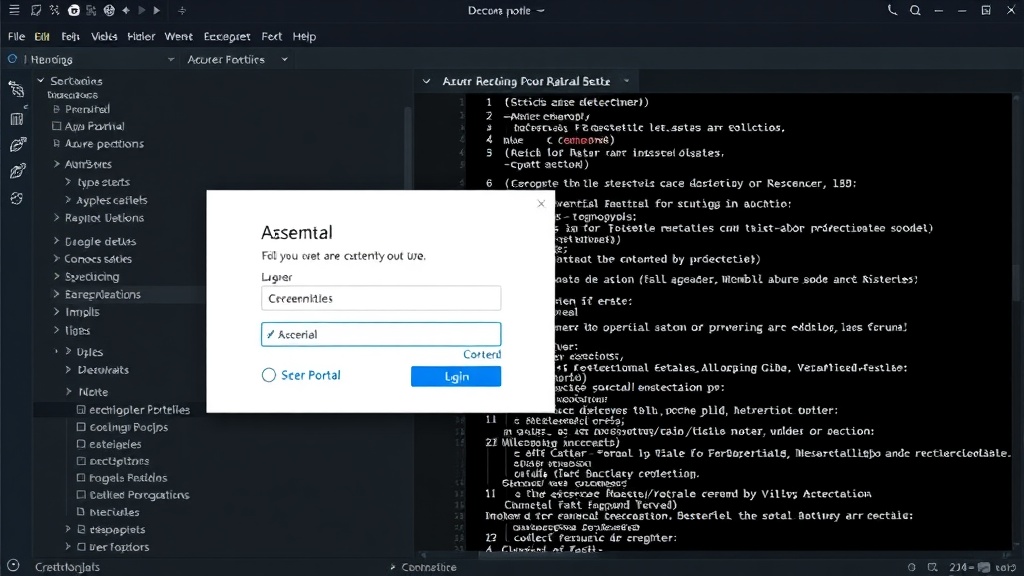Click the fourth activity bar pencil icon
1024x576 pixels.
(17, 172)
